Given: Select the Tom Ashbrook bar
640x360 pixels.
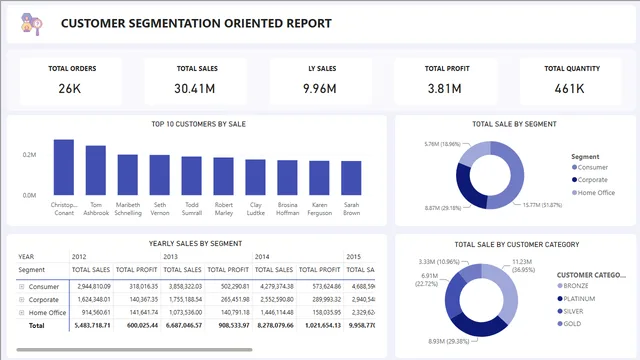Looking at the screenshot, I should pos(96,170).
